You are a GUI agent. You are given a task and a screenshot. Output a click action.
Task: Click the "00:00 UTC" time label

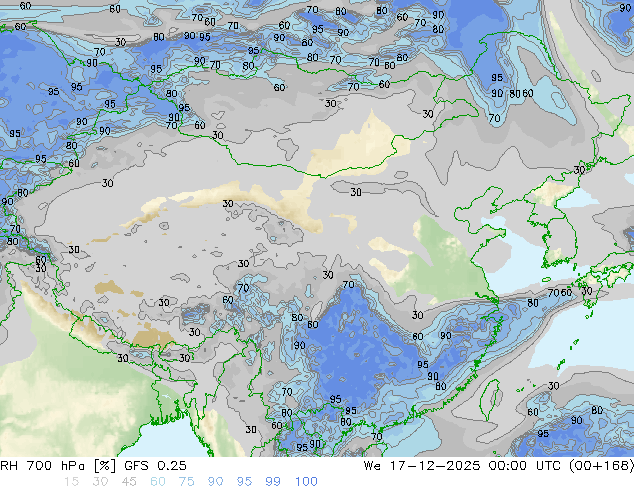[x=525, y=466]
